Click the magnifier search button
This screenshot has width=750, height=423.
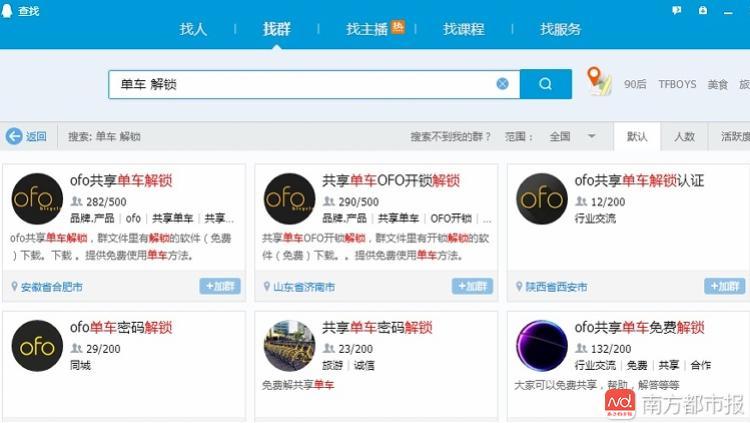(545, 84)
